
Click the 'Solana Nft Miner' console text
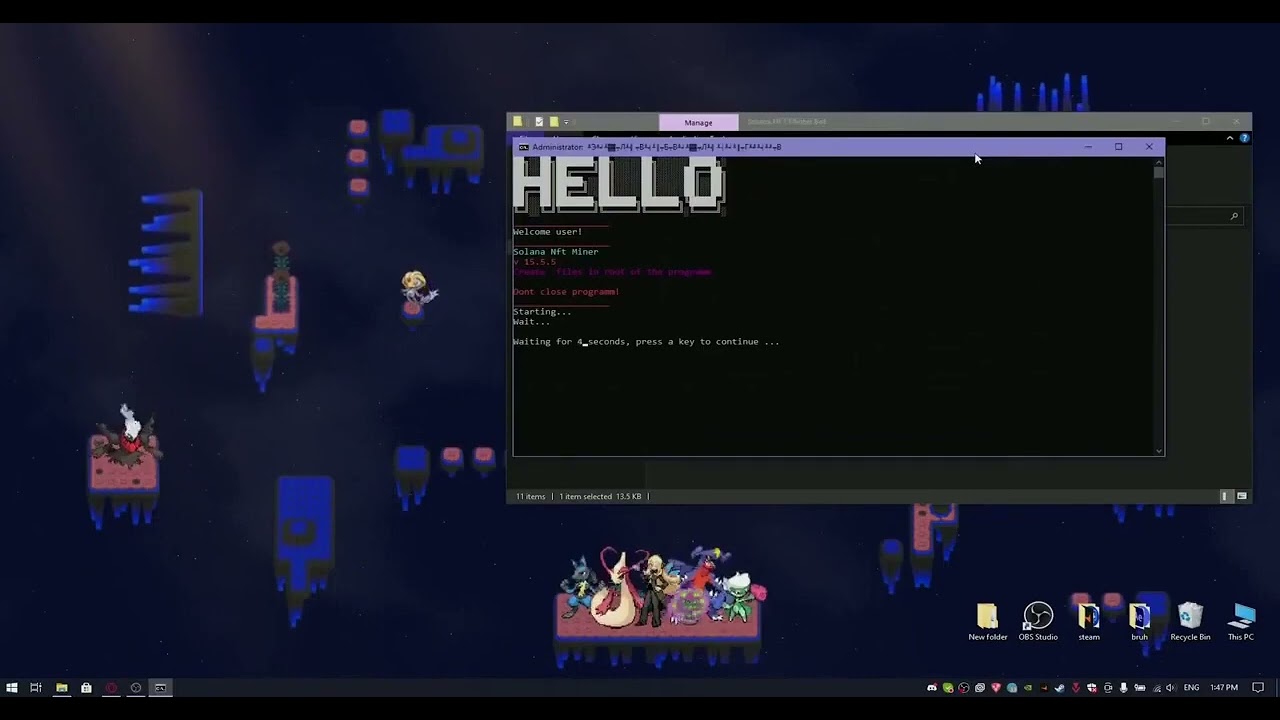click(556, 252)
